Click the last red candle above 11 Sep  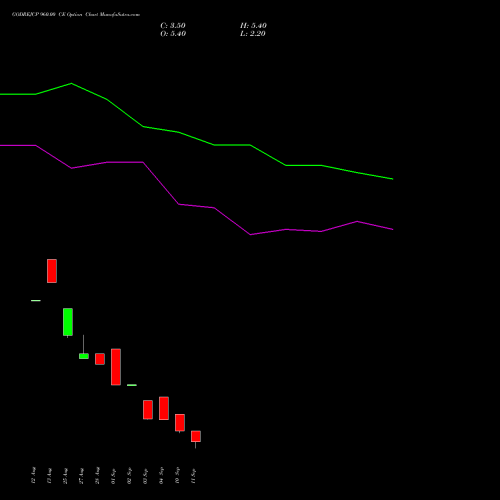pos(196,436)
